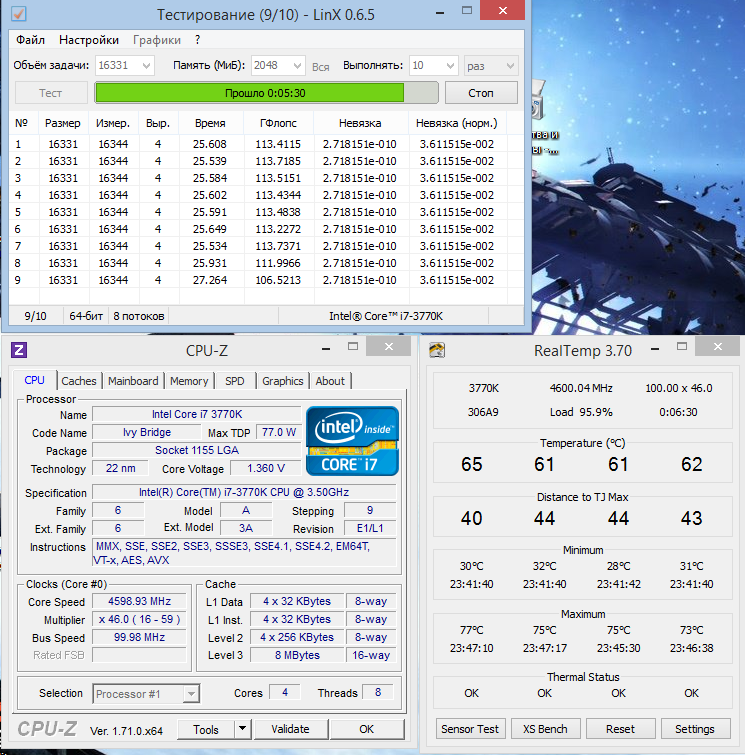Expand the Память (МиБ) combo box
The width and height of the screenshot is (745, 755).
click(x=295, y=65)
